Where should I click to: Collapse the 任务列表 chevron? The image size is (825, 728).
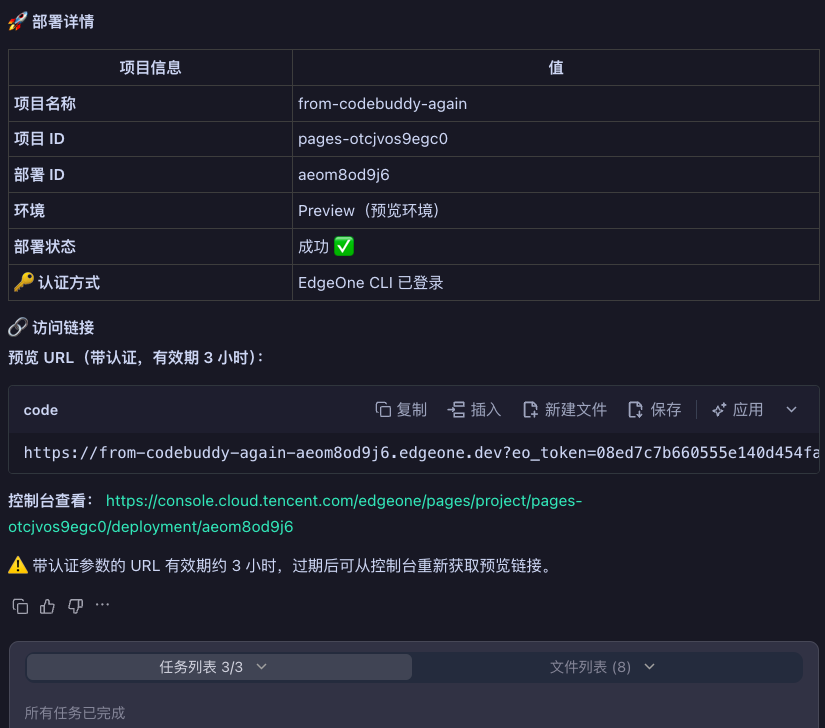(261, 667)
